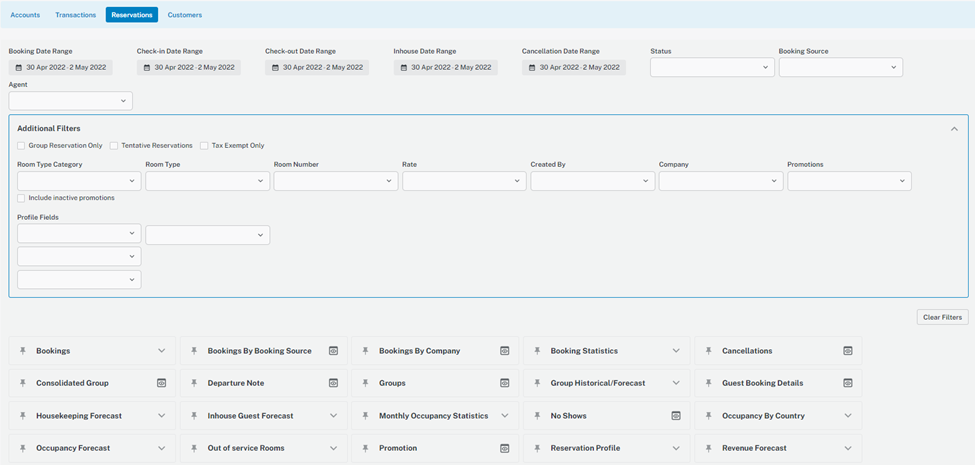Viewport: 975px width, 465px height.
Task: Pin the Inhouse Guest Forecast report
Action: coord(194,415)
